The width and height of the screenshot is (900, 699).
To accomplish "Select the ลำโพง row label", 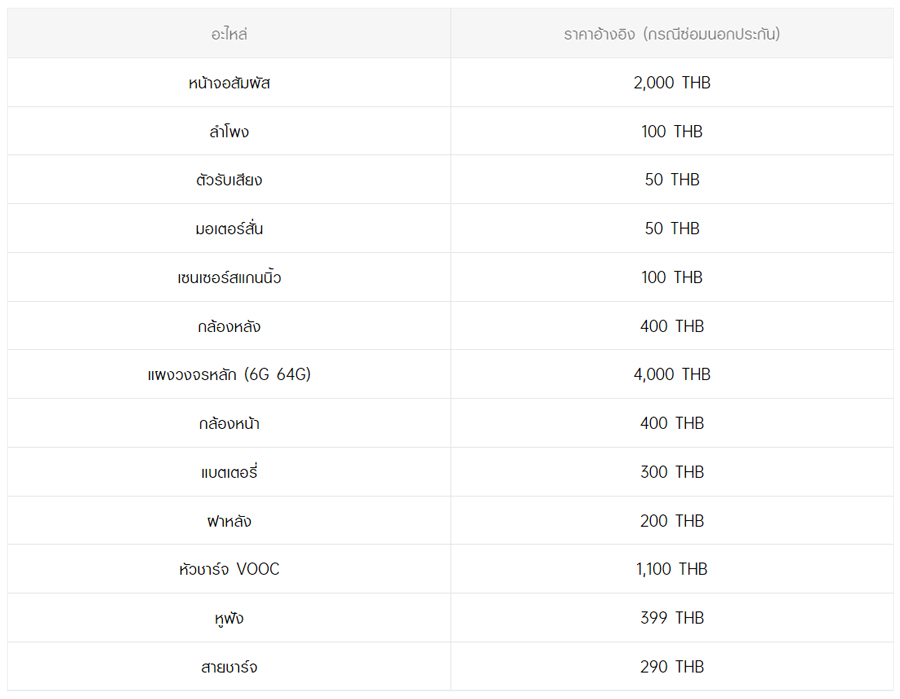I will point(229,131).
